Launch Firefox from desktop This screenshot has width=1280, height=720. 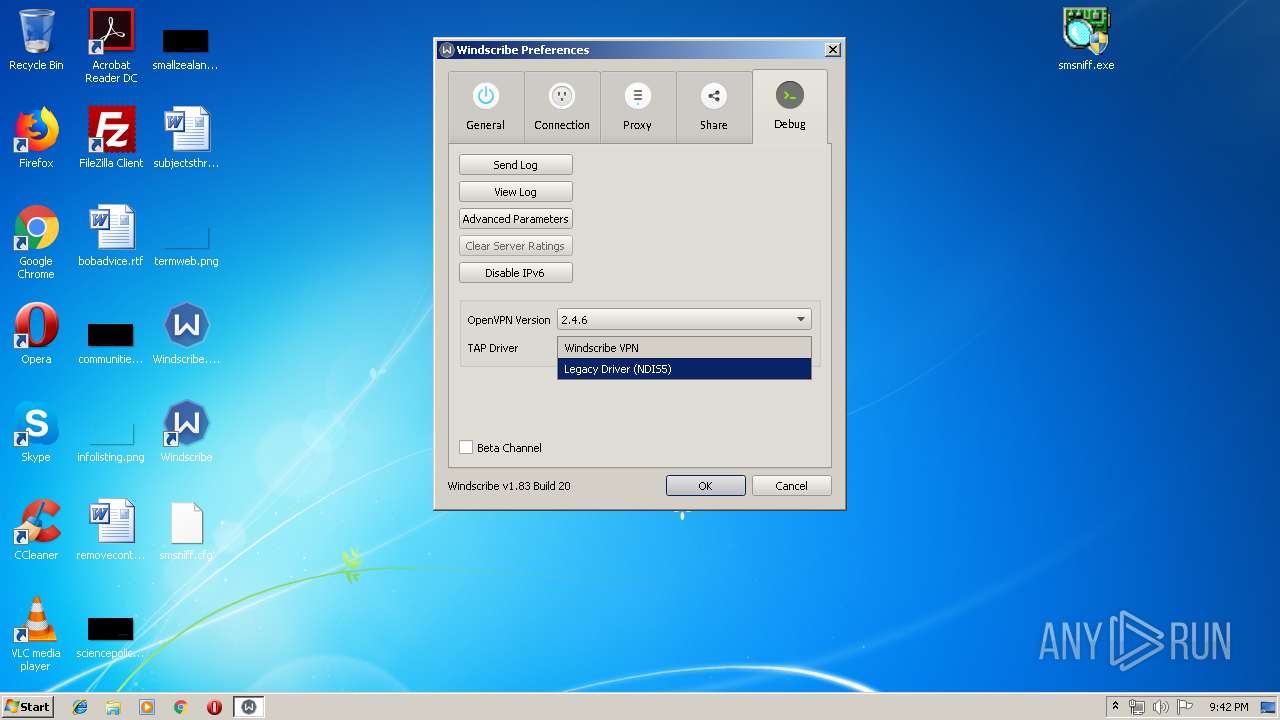(36, 138)
